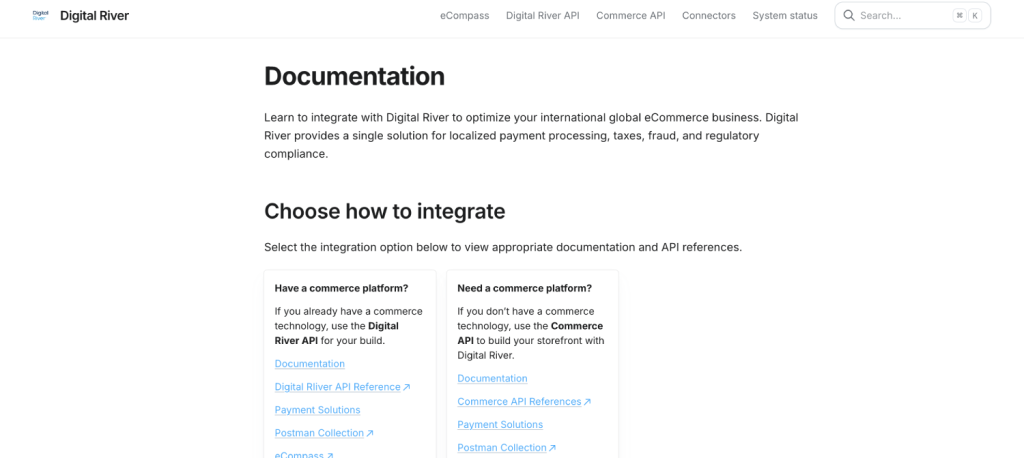
Task: Open Commerce API References link
Action: click(x=524, y=402)
